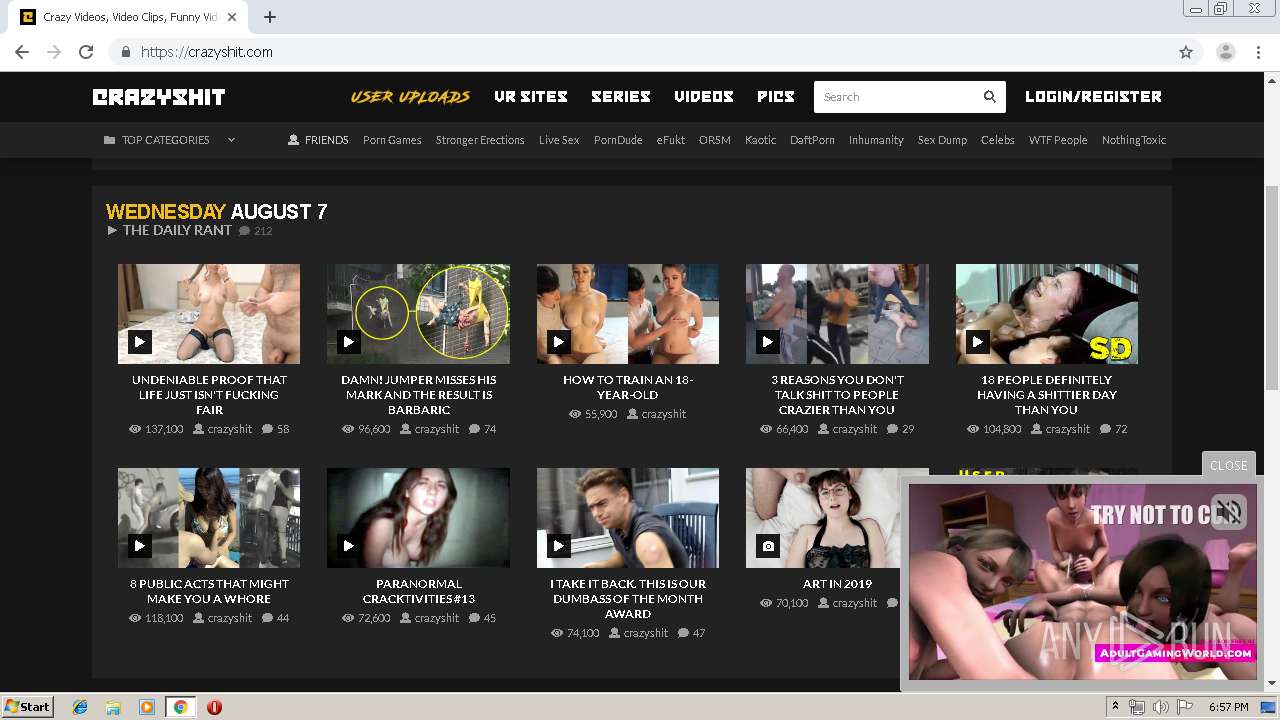Click the play icon on the jumper video thumbnail
Image resolution: width=1280 pixels, height=720 pixels.
point(349,342)
